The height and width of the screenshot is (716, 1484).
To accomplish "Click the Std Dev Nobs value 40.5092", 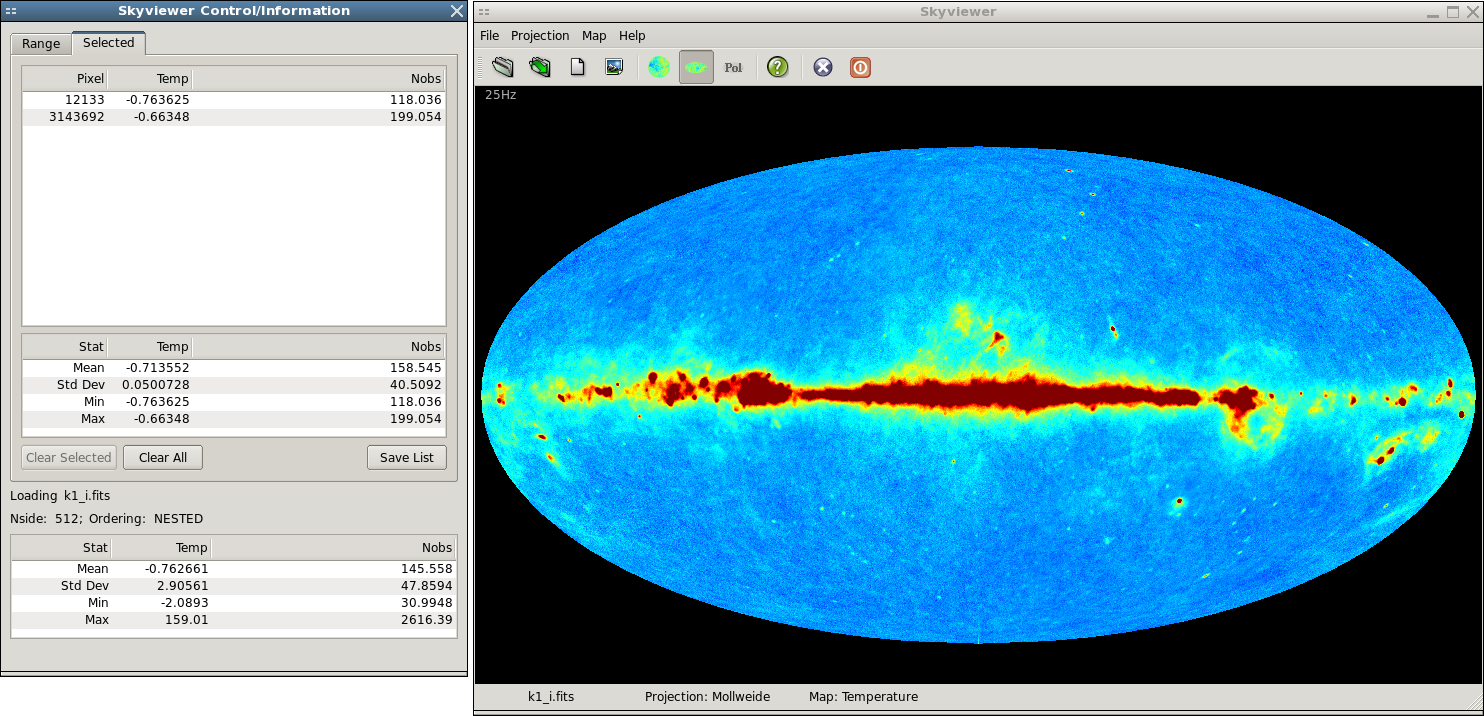I will pos(416,385).
